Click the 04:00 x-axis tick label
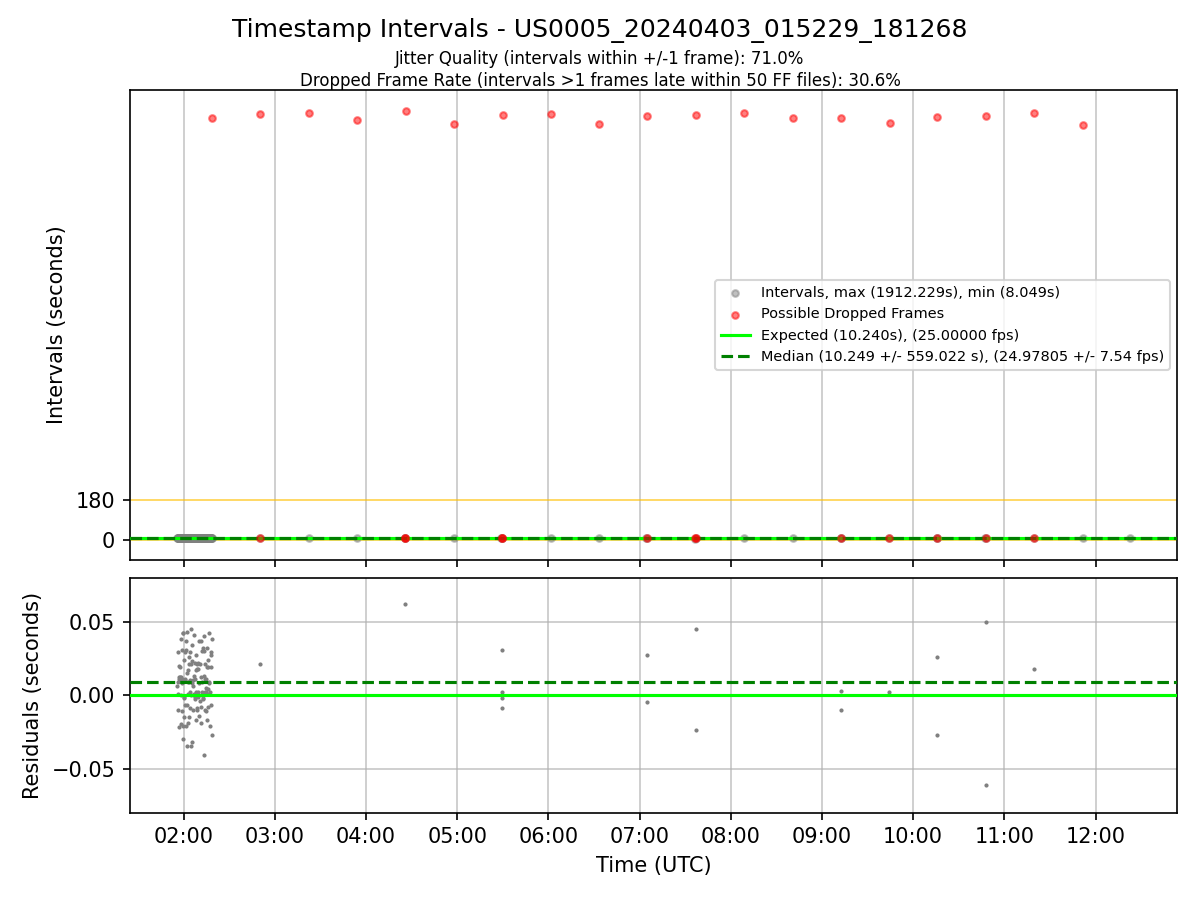The height and width of the screenshot is (900, 1200). pos(366,834)
